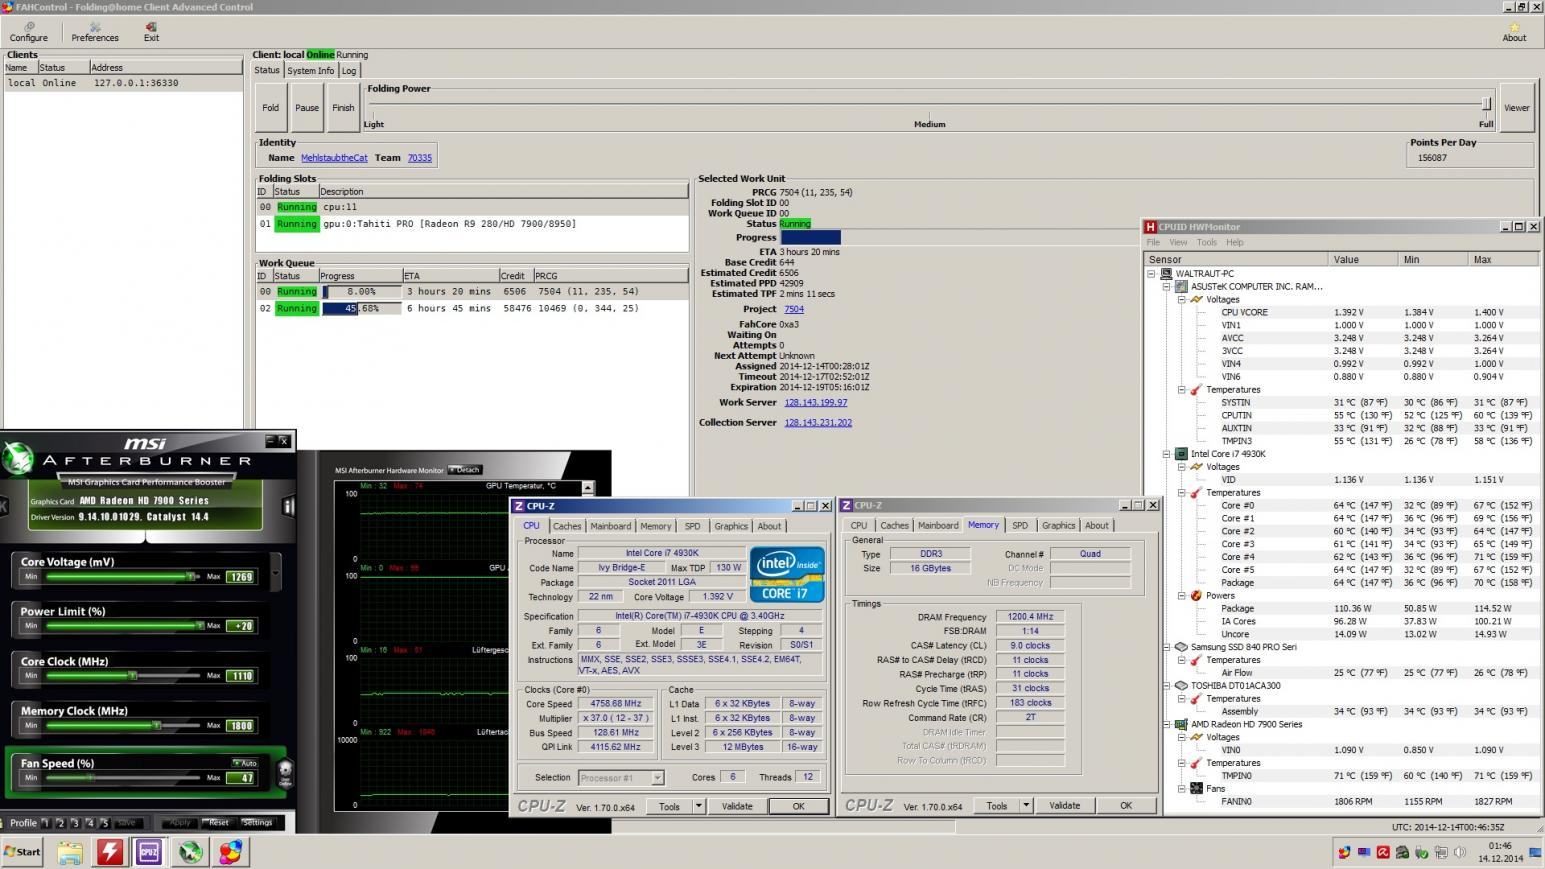Open Preferences in the FAHControl toolbar

point(95,32)
